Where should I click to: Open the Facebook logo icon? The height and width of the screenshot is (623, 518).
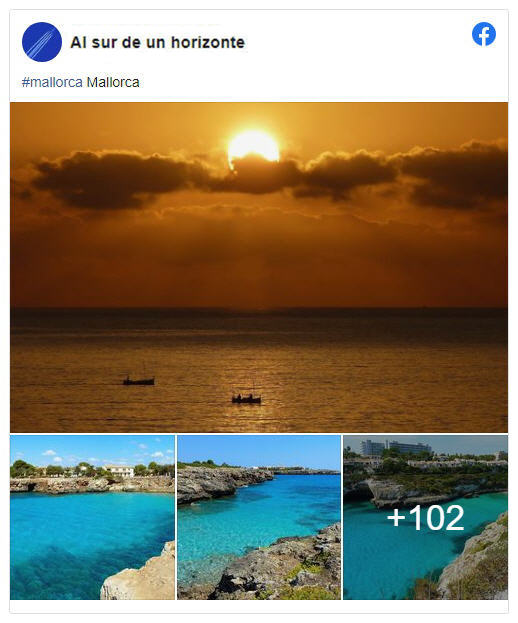coord(483,34)
